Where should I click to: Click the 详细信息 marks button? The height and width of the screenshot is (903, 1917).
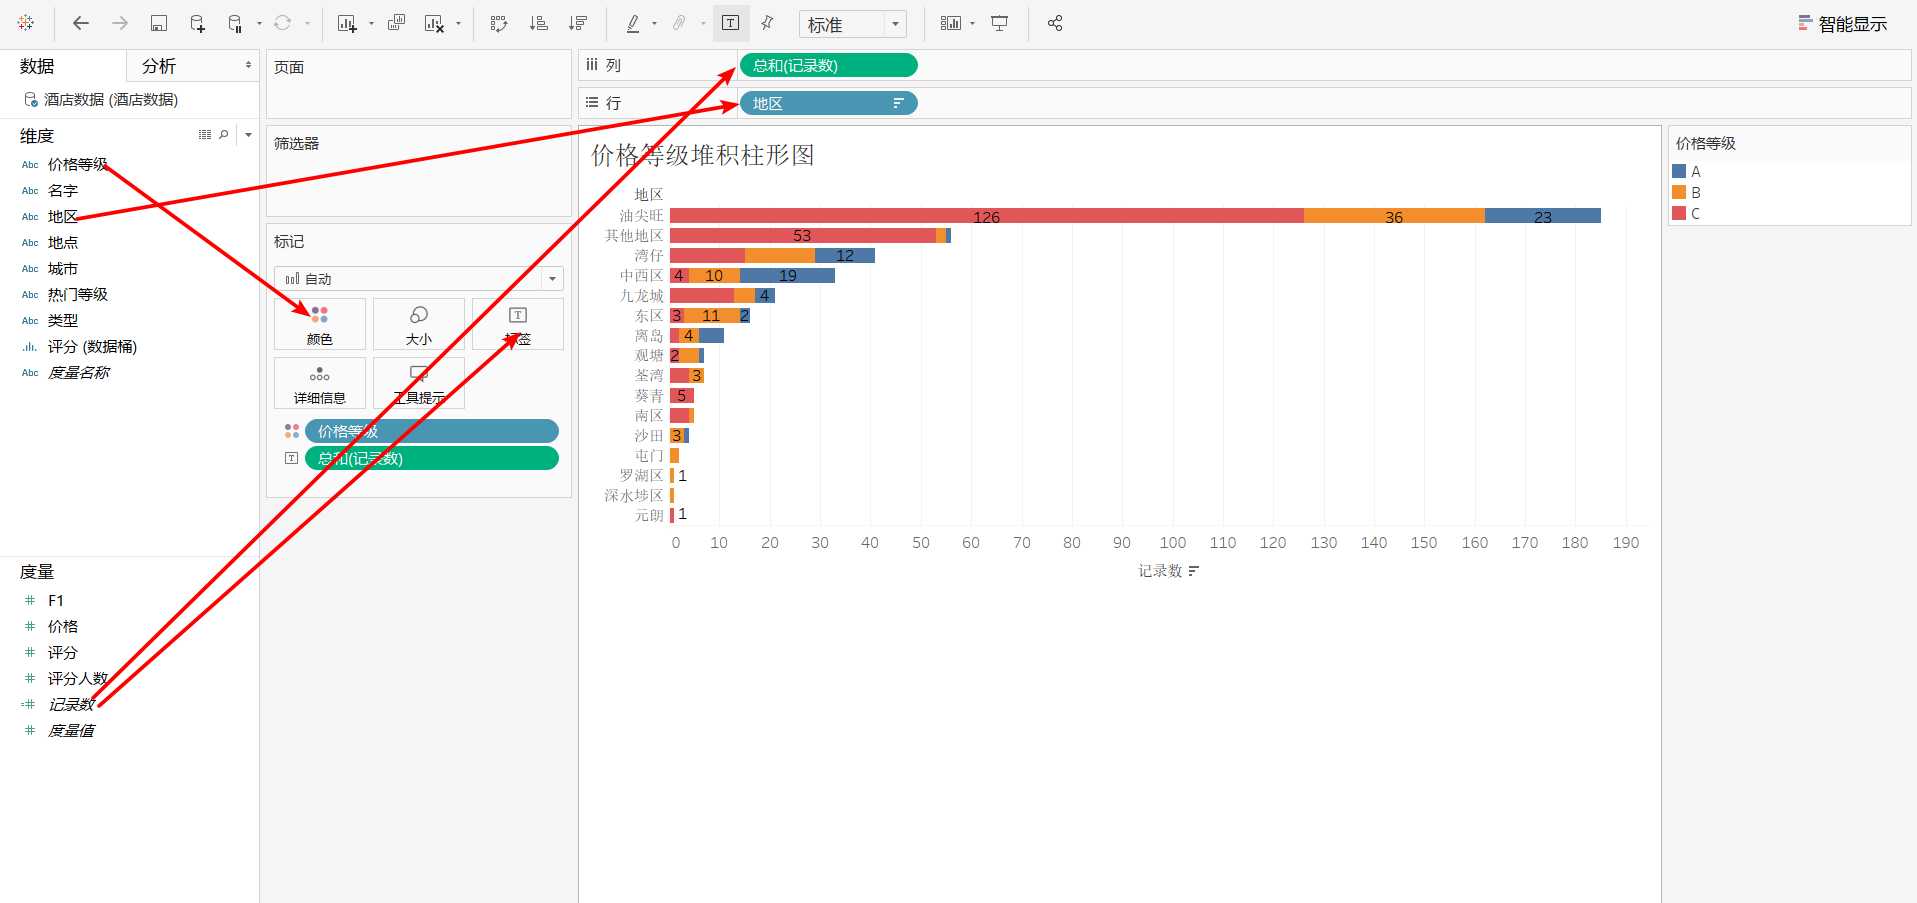(x=320, y=383)
